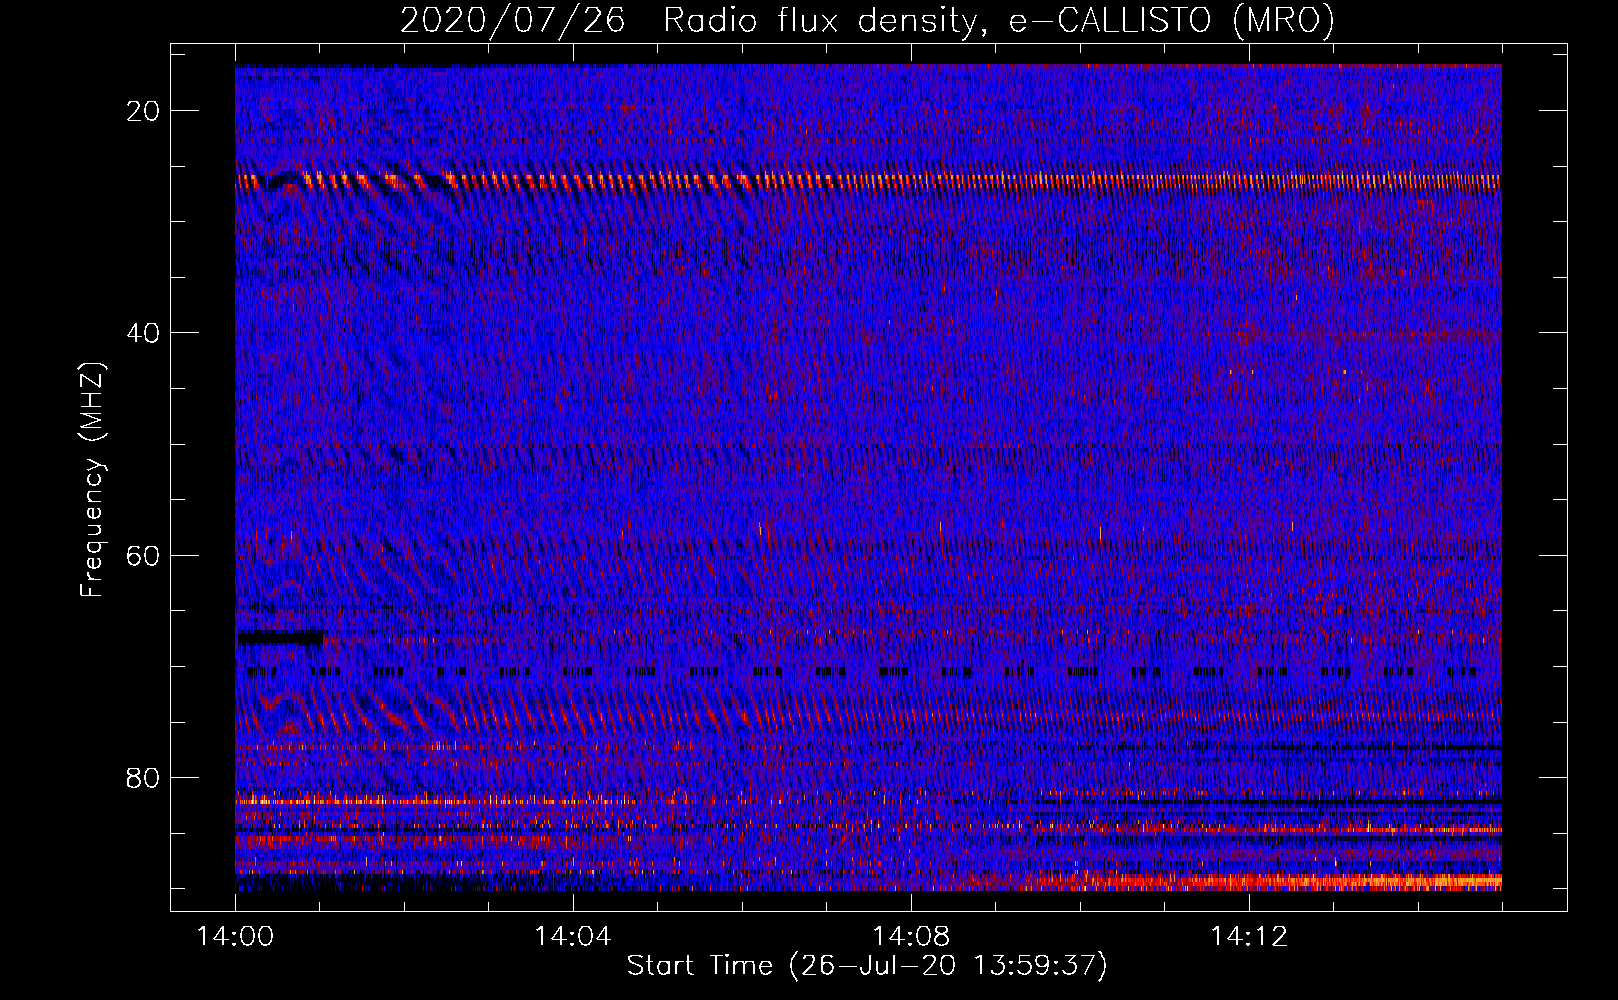Click the '14:08' time tick label
The width and height of the screenshot is (1618, 1000).
tap(911, 937)
